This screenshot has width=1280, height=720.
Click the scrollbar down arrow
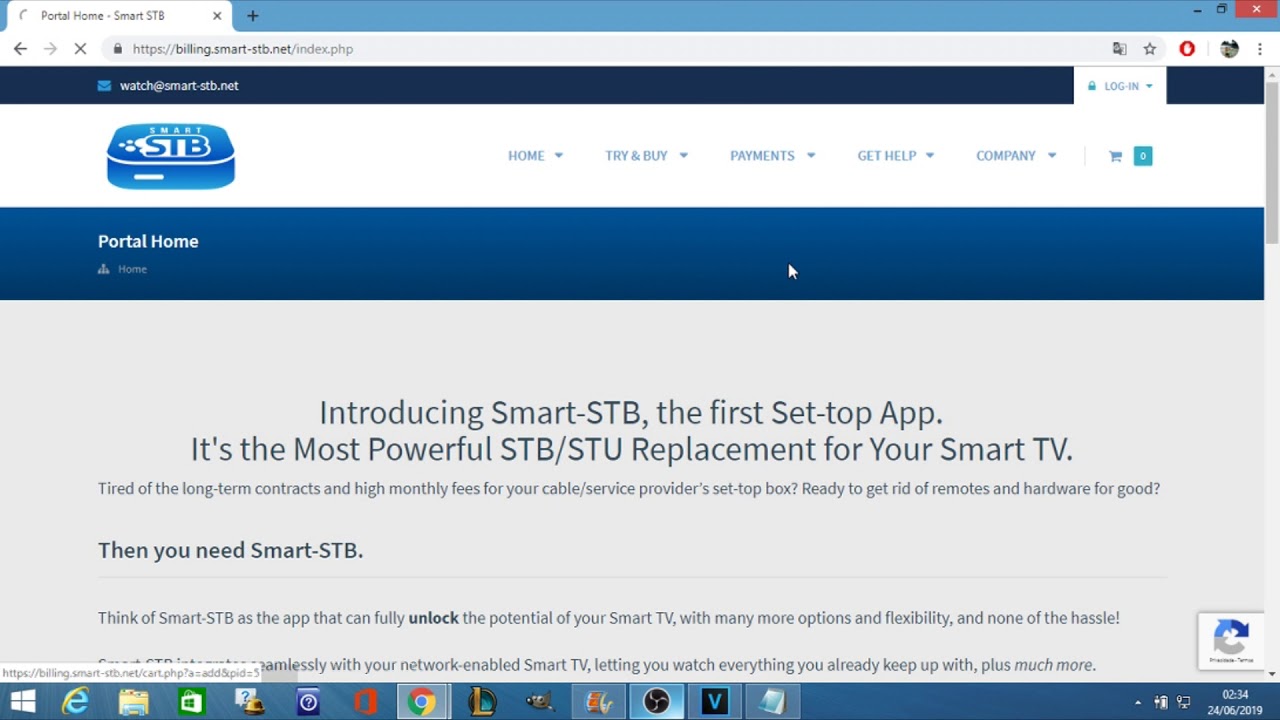tap(1272, 674)
